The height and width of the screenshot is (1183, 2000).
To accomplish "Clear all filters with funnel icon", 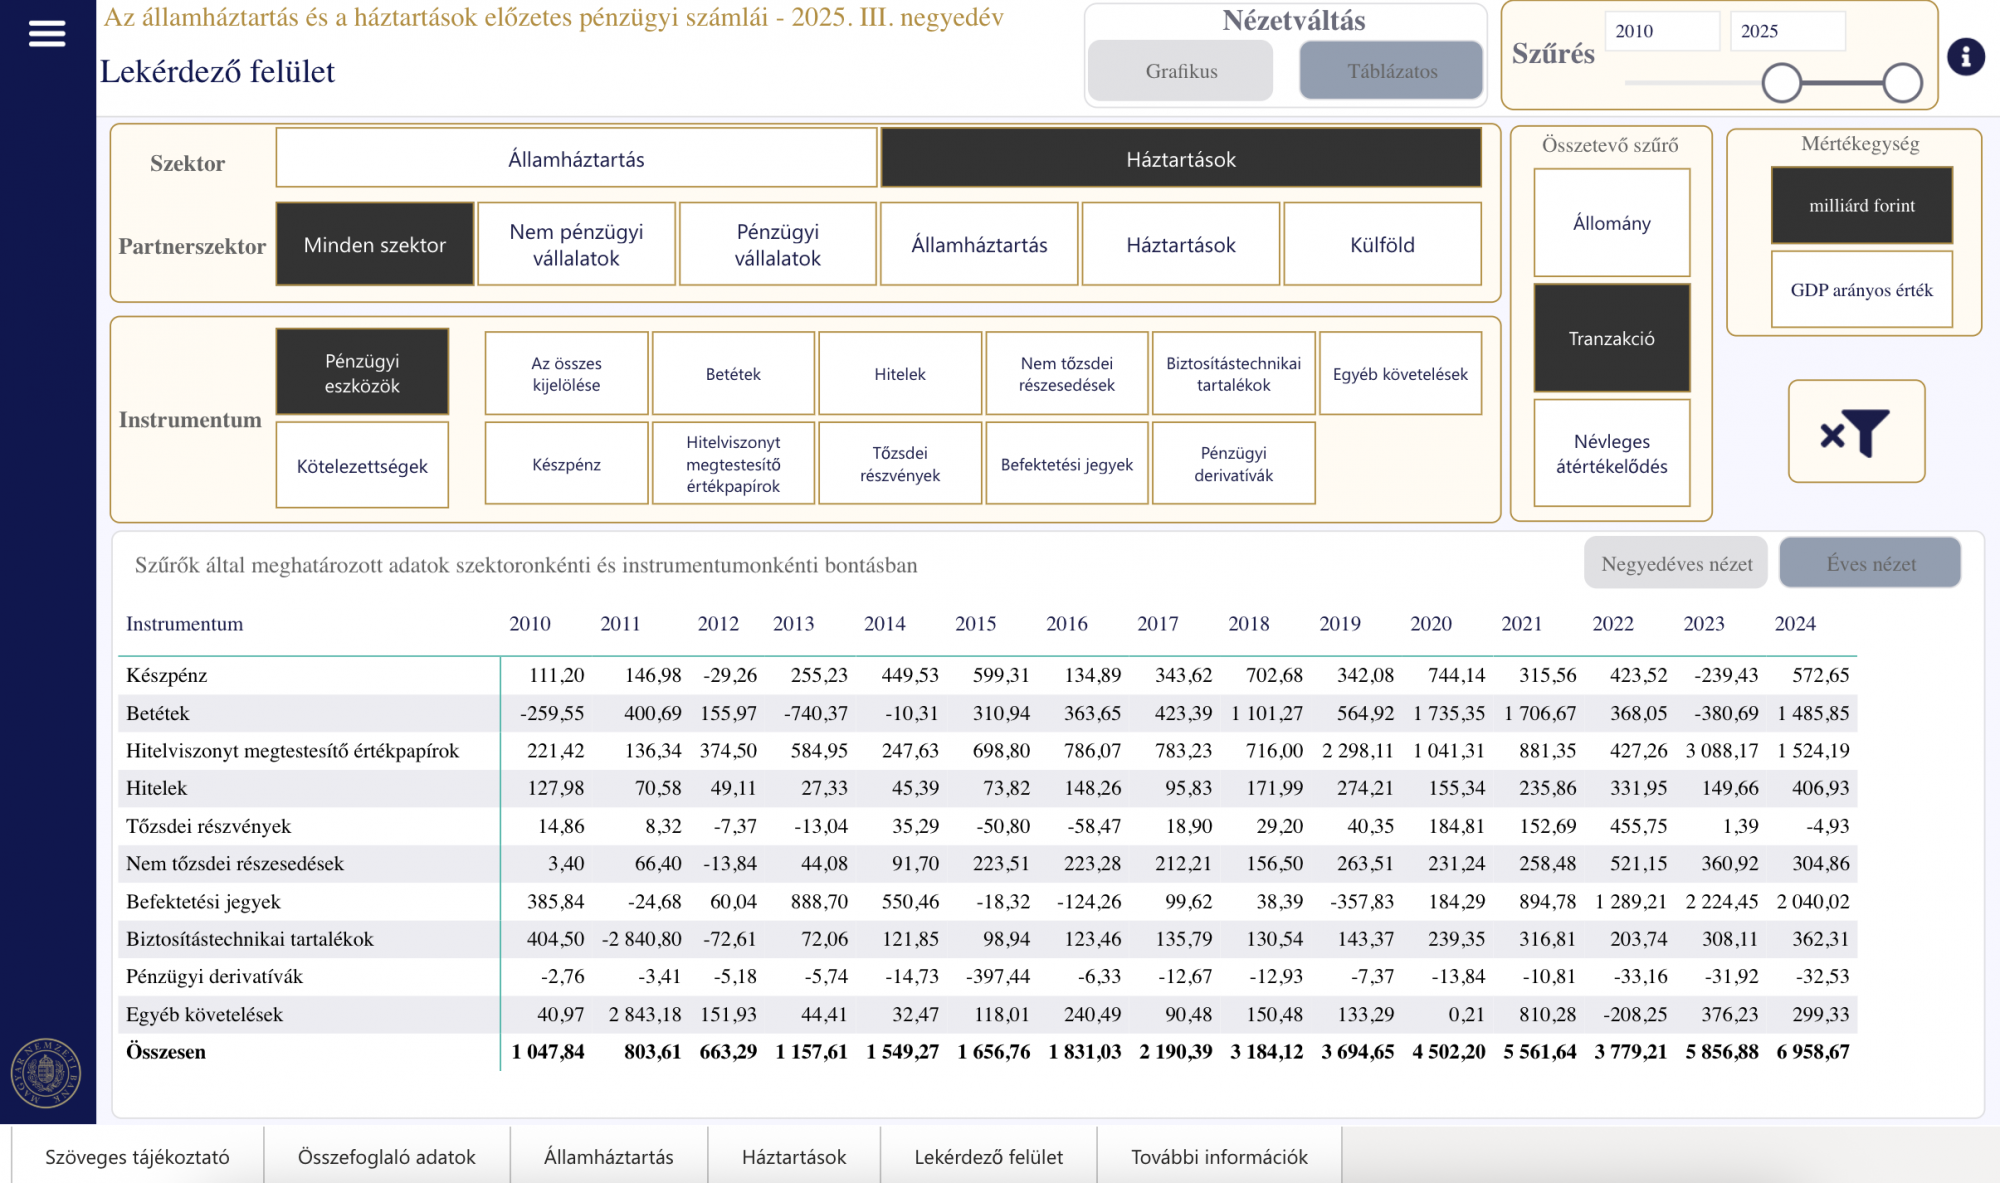I will pos(1856,432).
